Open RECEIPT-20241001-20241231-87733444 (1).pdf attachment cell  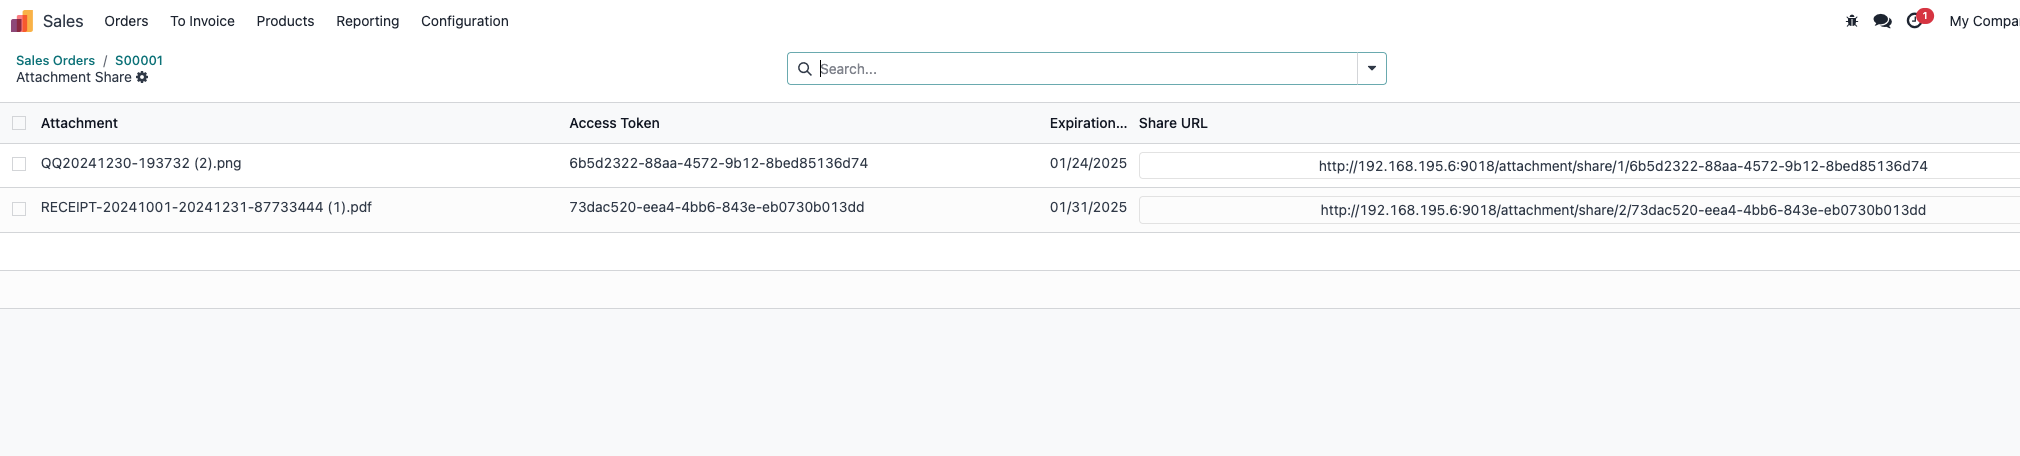[206, 207]
